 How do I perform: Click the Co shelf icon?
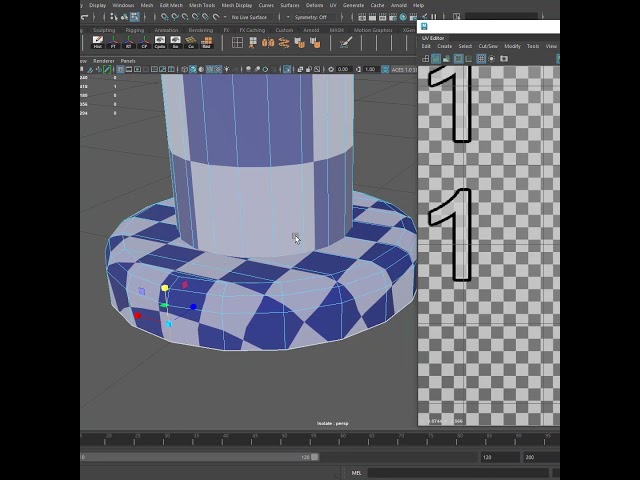point(191,42)
